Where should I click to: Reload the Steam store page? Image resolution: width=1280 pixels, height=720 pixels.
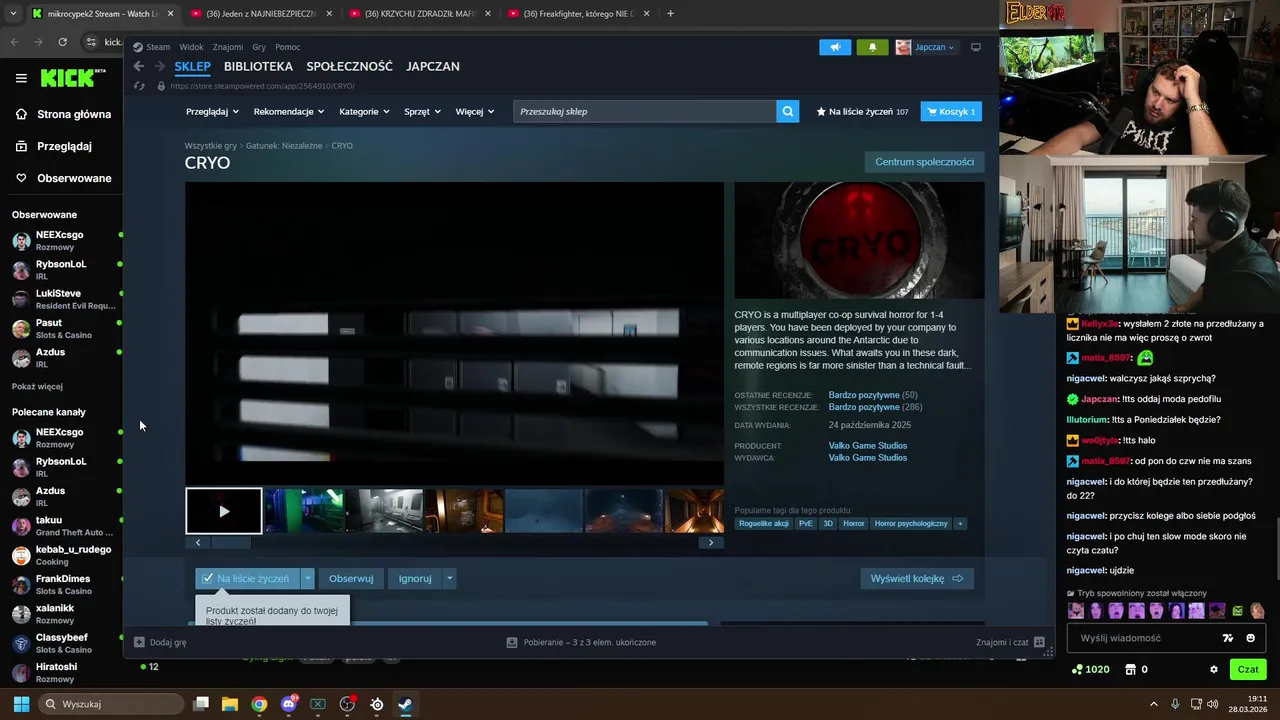point(139,86)
